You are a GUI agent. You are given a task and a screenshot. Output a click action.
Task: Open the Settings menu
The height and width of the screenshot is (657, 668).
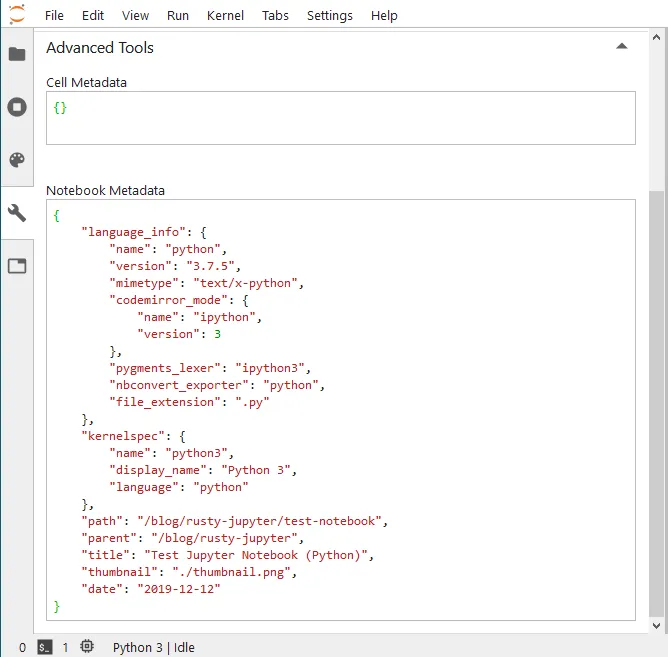tap(330, 16)
